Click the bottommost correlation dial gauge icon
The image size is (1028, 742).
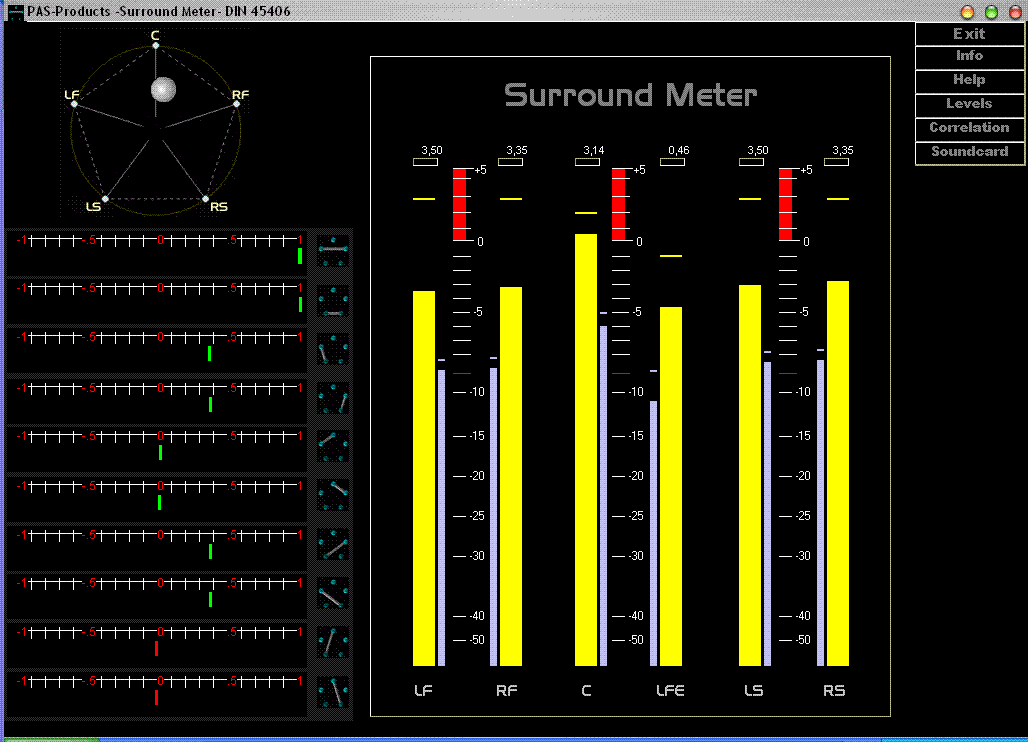coord(332,690)
